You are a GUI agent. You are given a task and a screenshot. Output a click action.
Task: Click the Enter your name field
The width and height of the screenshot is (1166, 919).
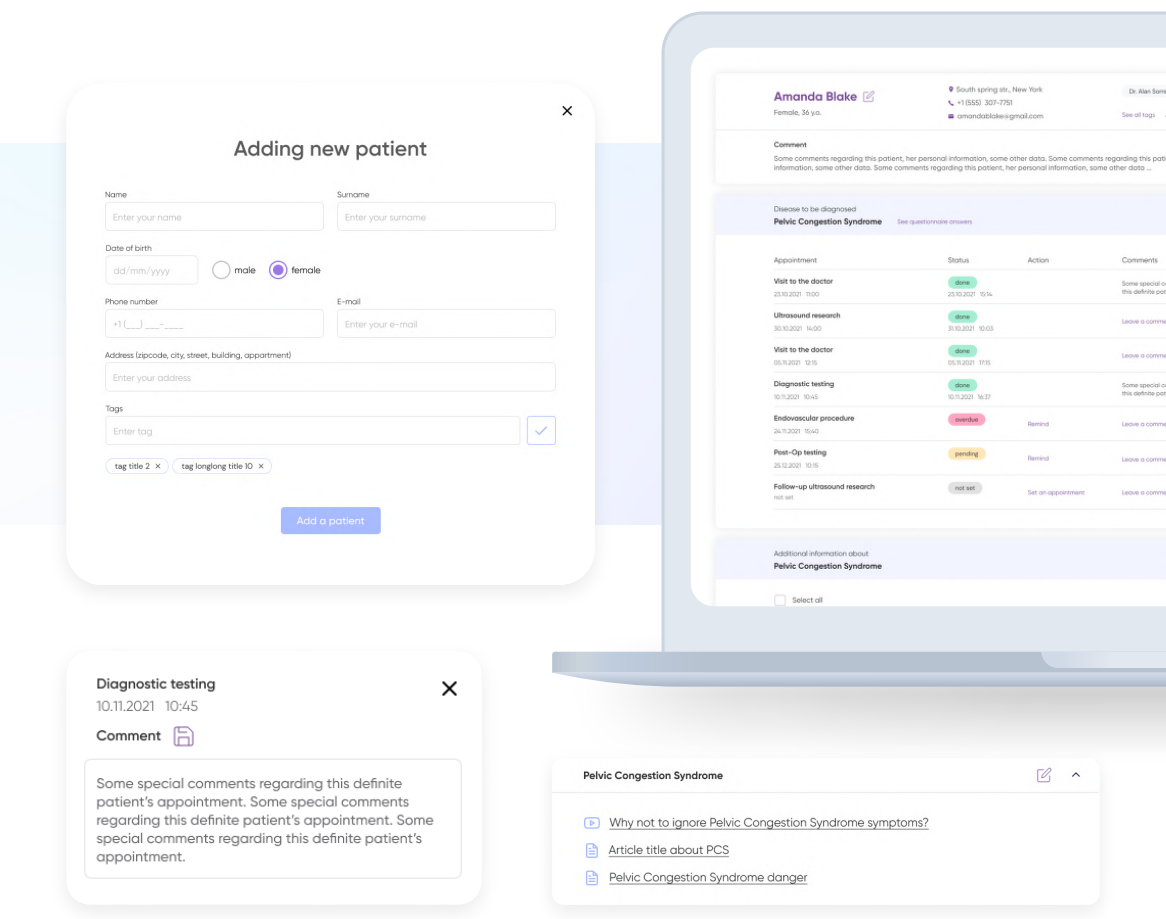[x=214, y=217]
